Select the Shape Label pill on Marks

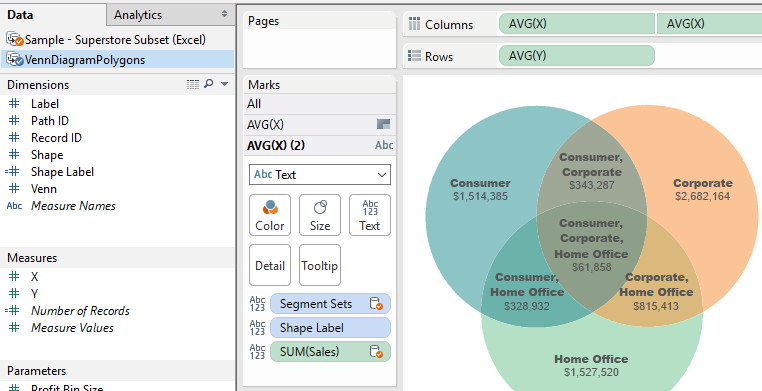pos(330,328)
